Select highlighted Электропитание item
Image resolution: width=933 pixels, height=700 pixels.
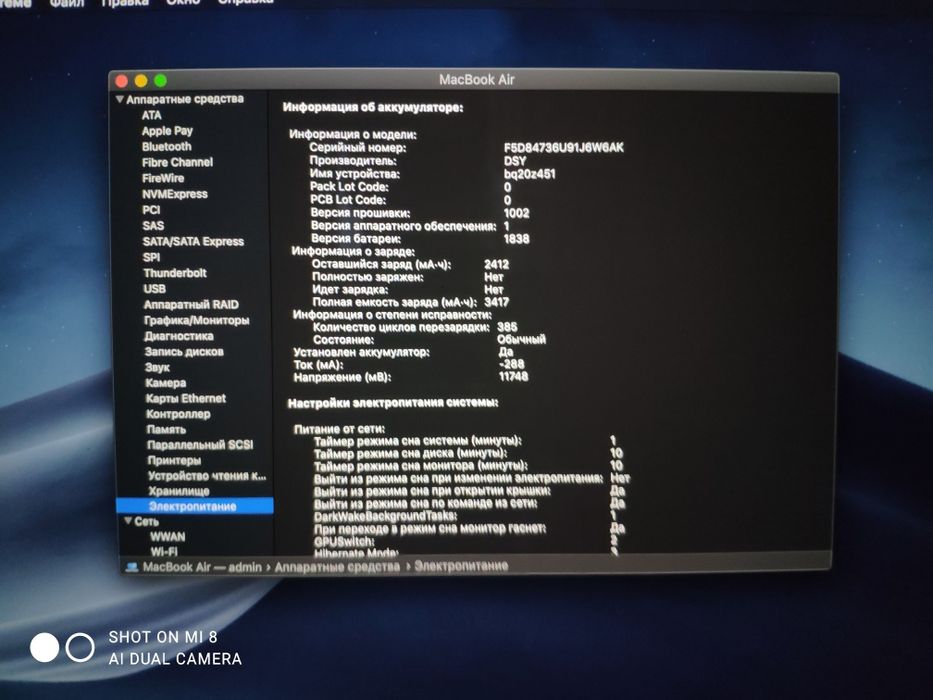[195, 506]
